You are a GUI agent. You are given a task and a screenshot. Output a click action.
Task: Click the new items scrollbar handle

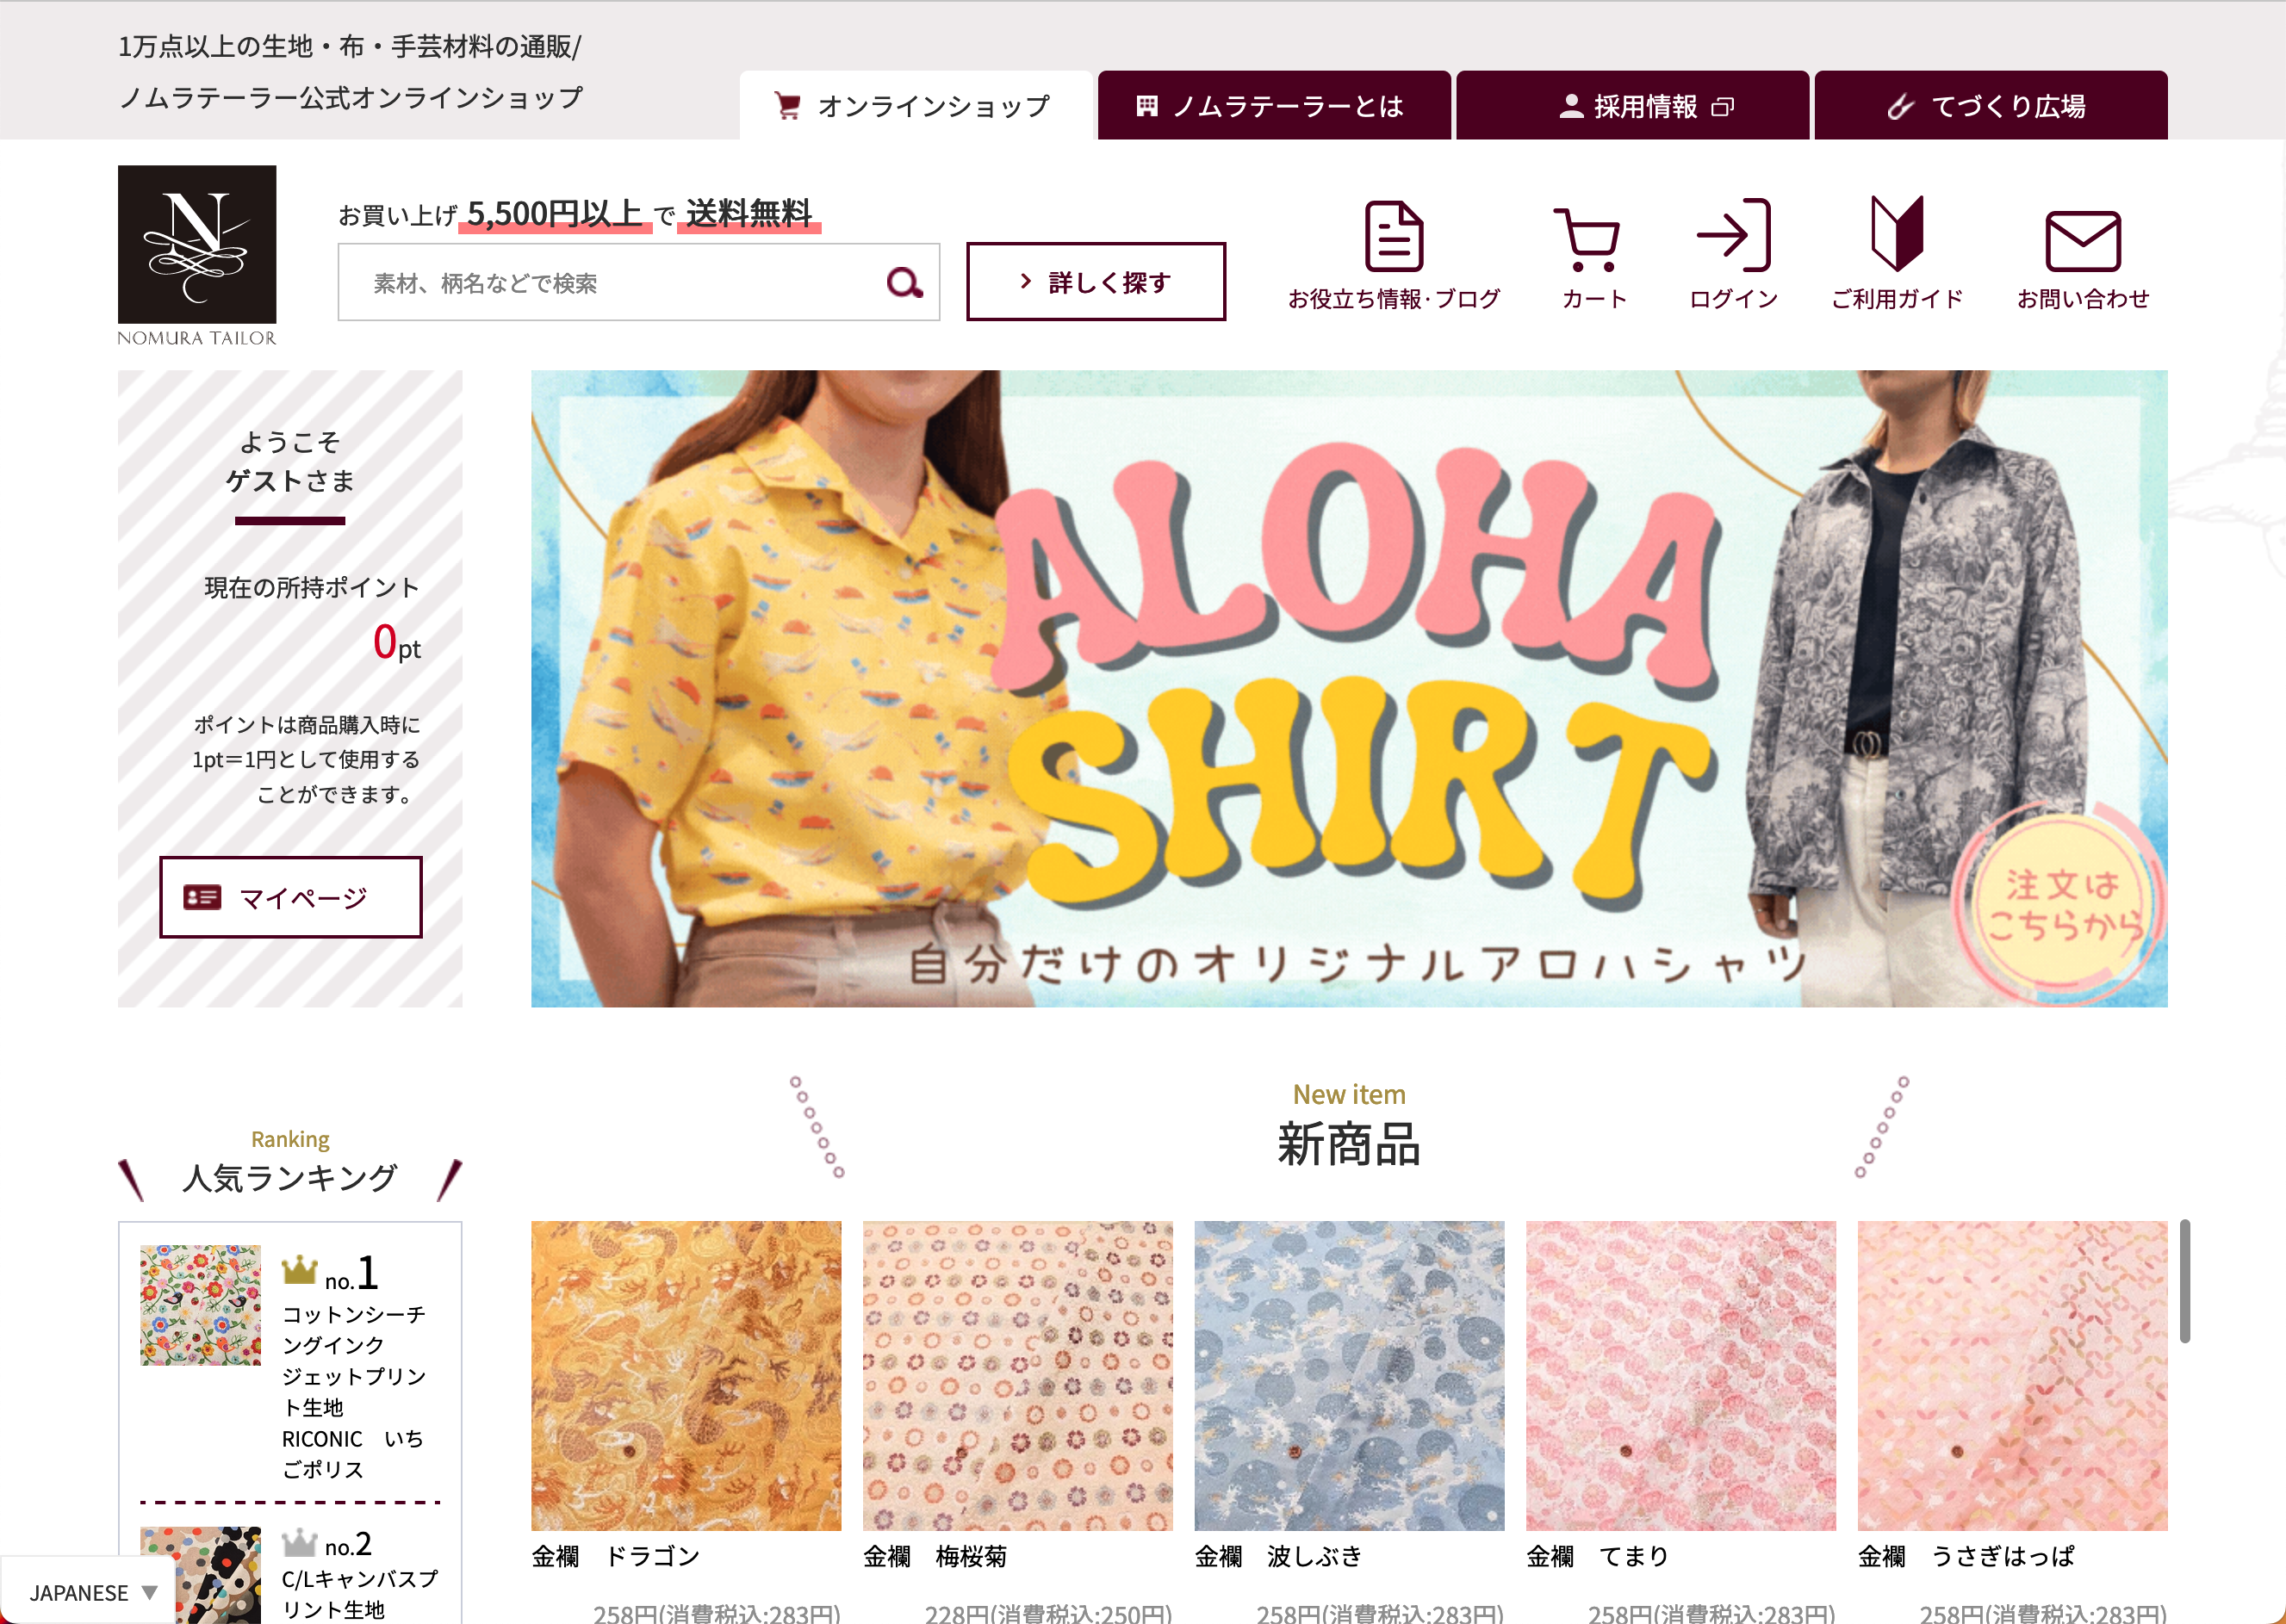tap(2185, 1281)
